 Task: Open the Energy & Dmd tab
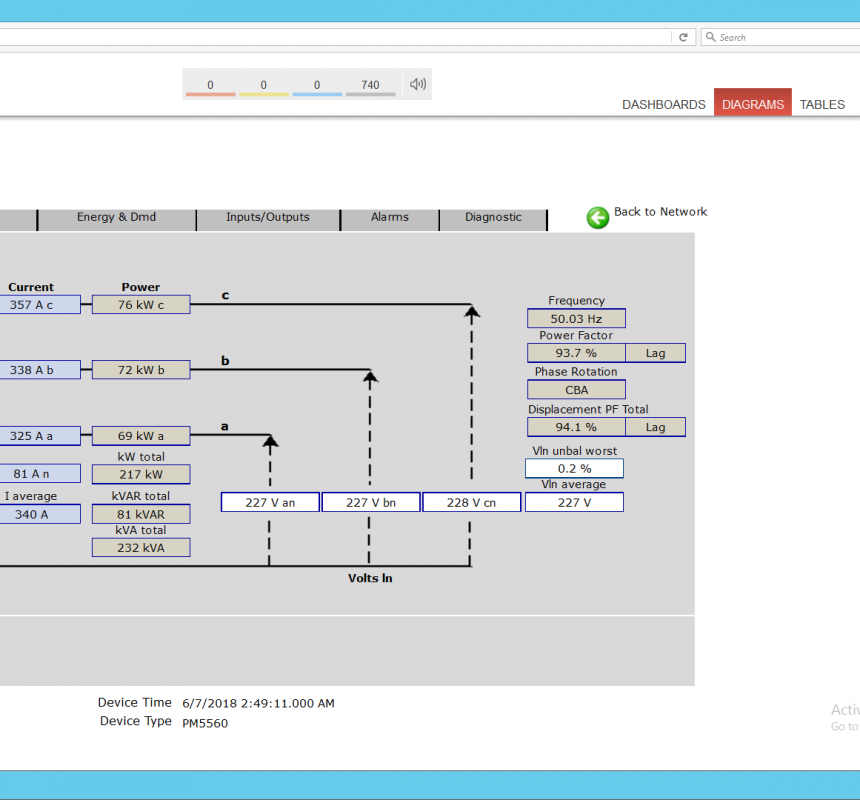[116, 217]
